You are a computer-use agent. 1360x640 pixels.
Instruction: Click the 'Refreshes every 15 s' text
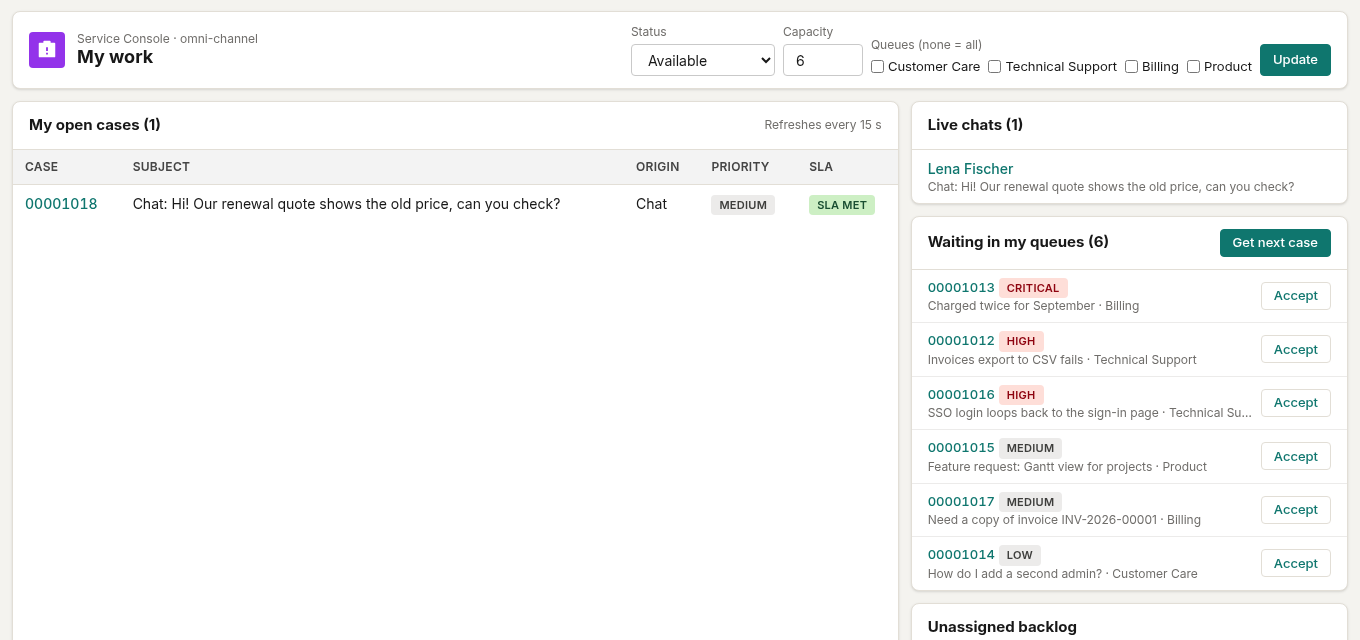(x=823, y=125)
